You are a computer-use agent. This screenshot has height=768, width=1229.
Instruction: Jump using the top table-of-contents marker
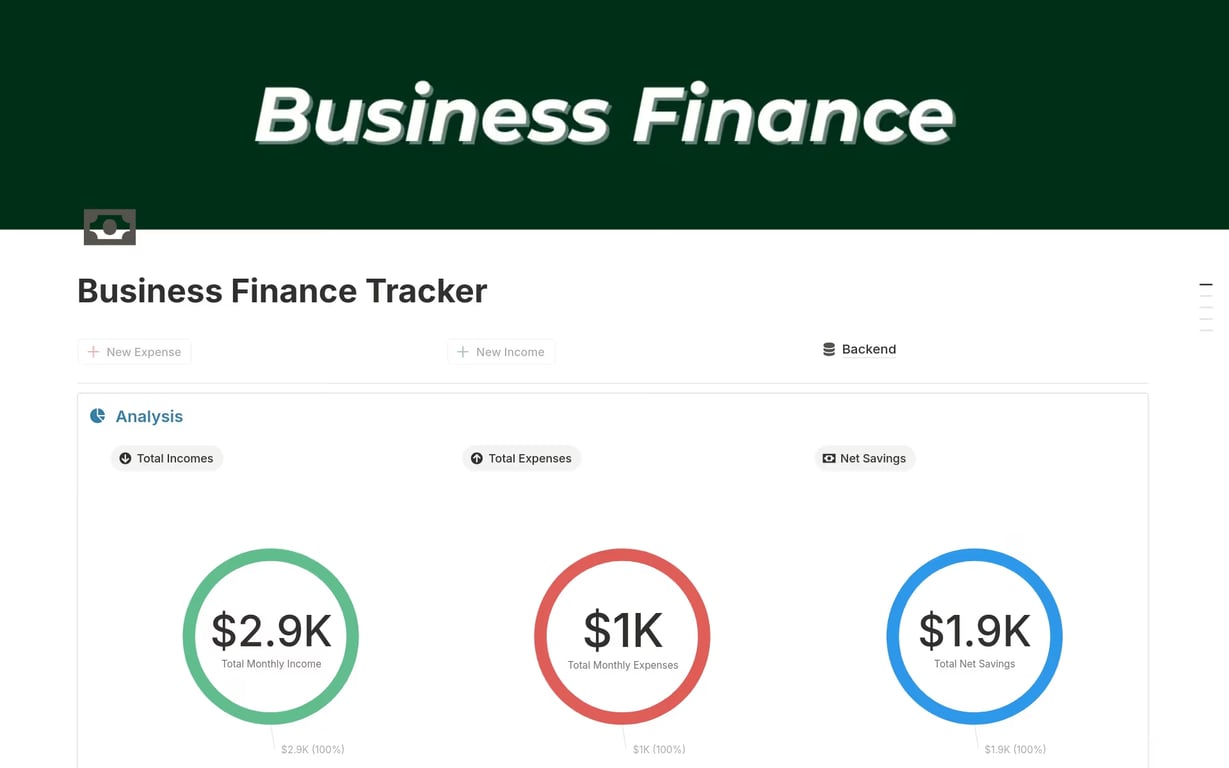1205,286
